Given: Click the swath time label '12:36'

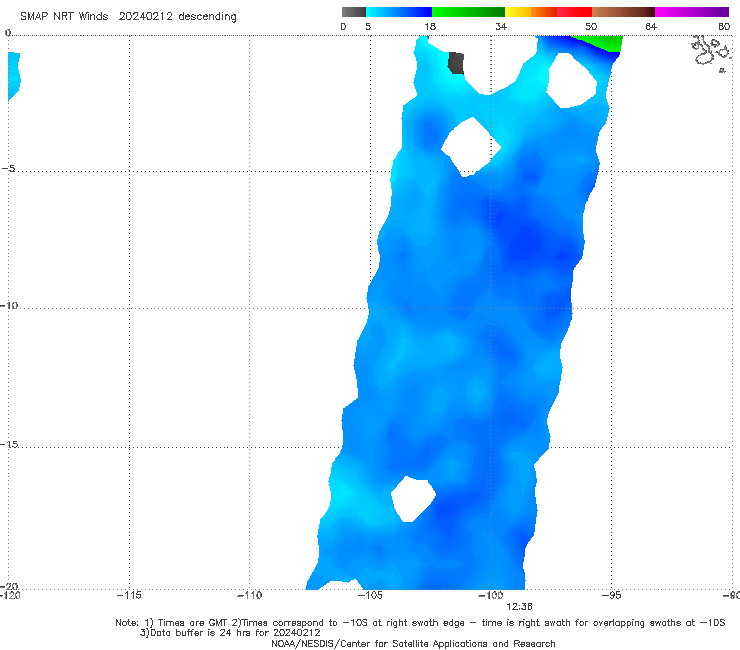Looking at the screenshot, I should coord(519,607).
